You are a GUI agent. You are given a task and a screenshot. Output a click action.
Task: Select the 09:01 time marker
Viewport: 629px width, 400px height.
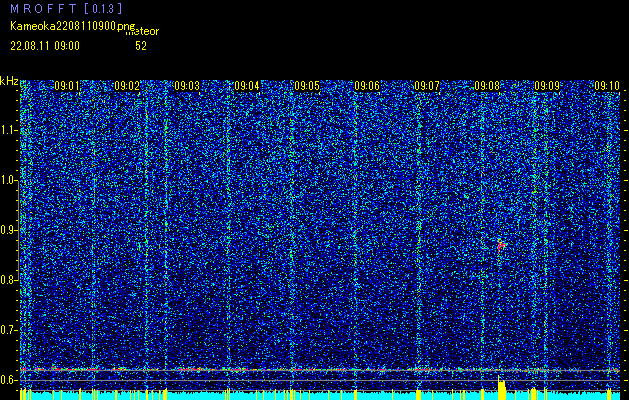67,85
